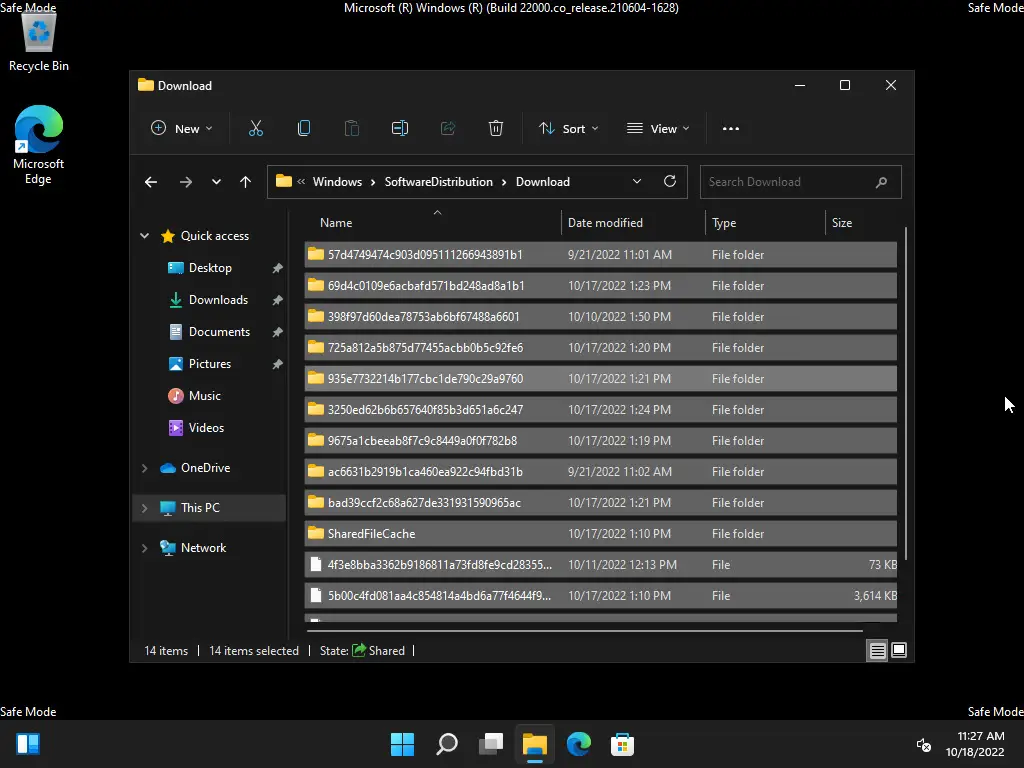The image size is (1024, 768).
Task: Select folder 9675a1cbeeab8f7c9c8449a0f0f782b8
Action: 601,441
